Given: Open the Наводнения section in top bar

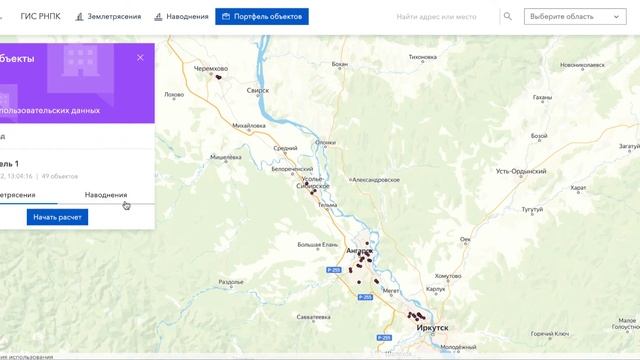Looking at the screenshot, I should (x=181, y=17).
